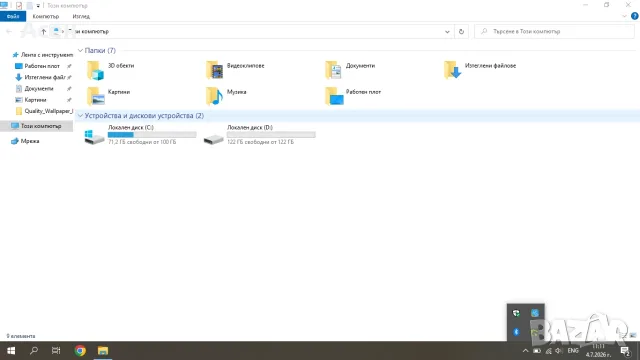This screenshot has width=640, height=360.
Task: Open the Видеоклипове folder
Action: 236,70
